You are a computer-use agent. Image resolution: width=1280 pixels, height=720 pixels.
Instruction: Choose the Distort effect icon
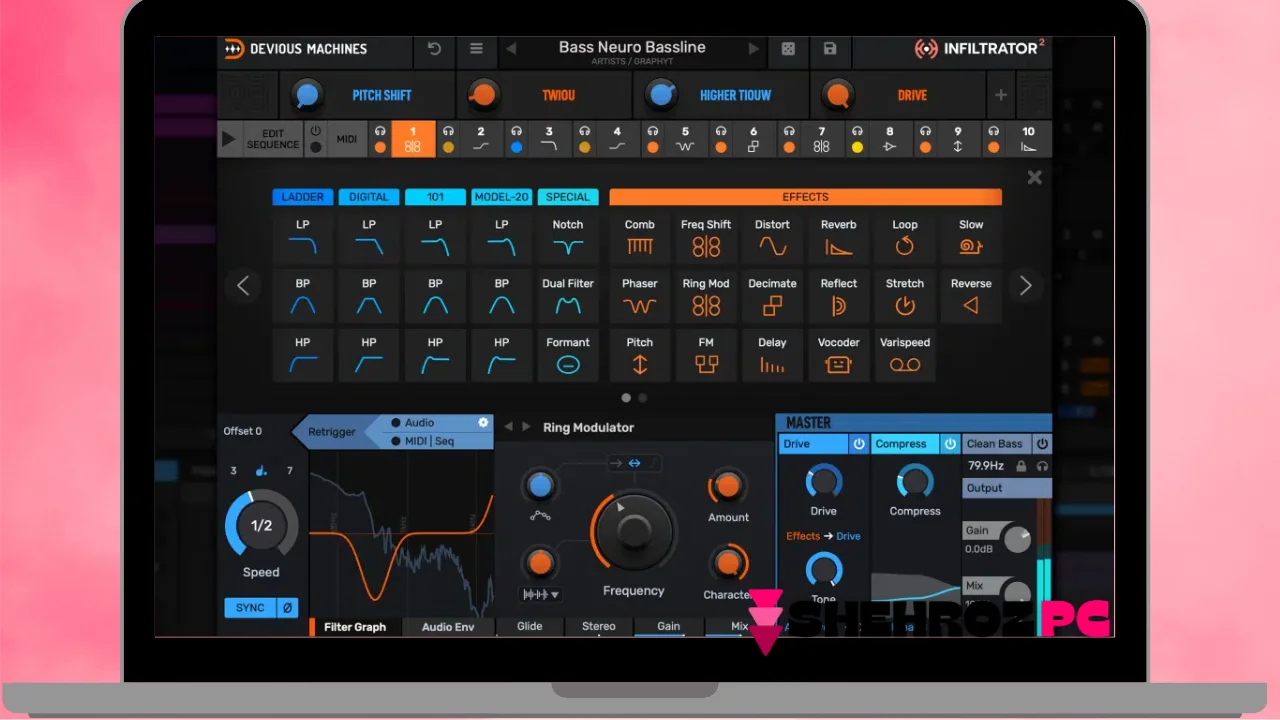click(x=772, y=246)
